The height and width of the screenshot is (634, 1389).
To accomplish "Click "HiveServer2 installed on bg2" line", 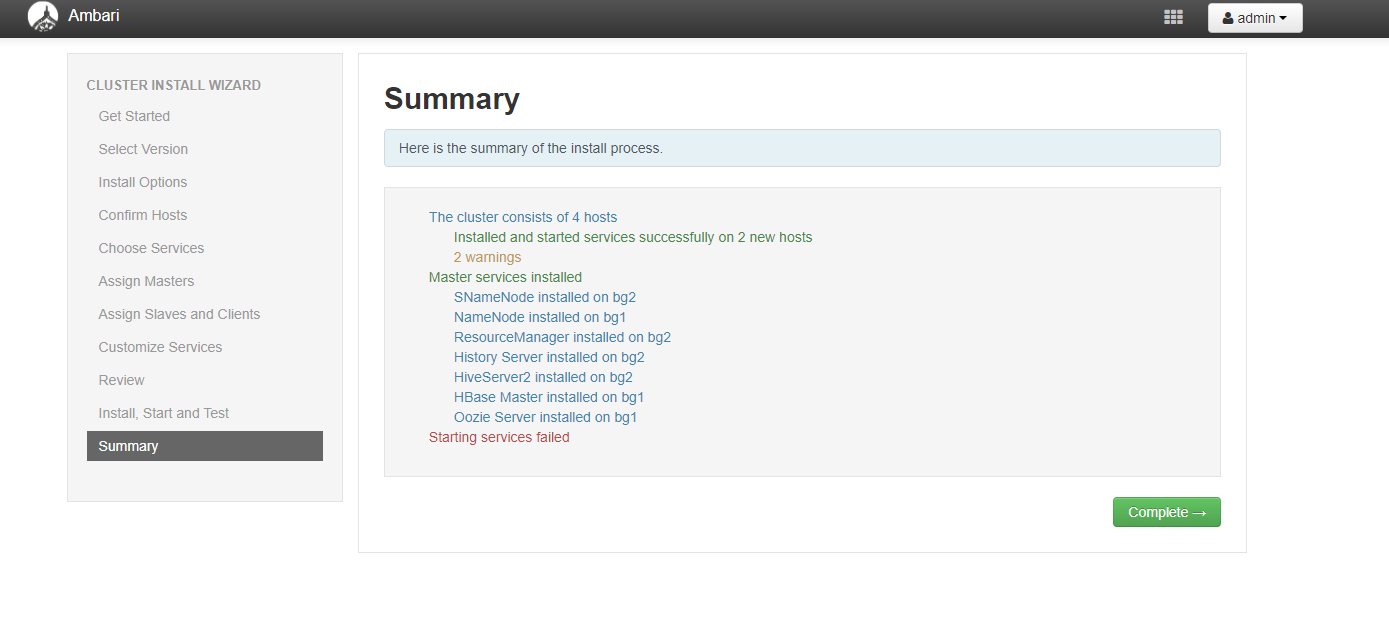I will (x=543, y=377).
